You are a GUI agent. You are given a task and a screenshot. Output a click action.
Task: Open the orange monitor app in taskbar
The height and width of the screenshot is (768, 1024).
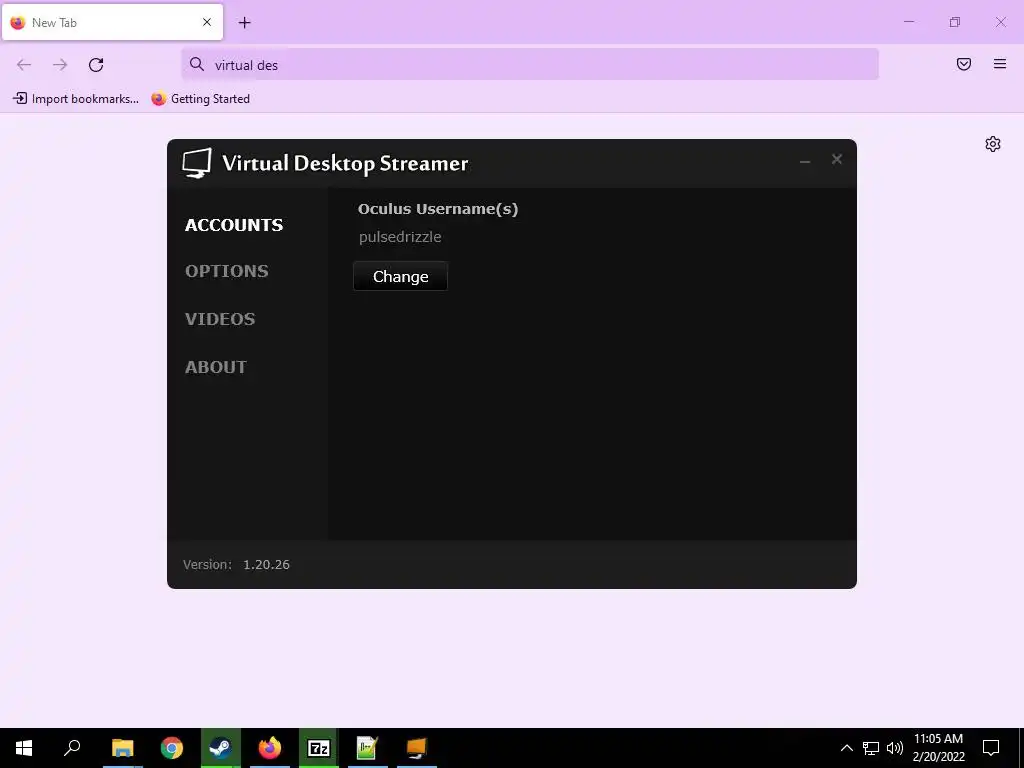pos(417,748)
